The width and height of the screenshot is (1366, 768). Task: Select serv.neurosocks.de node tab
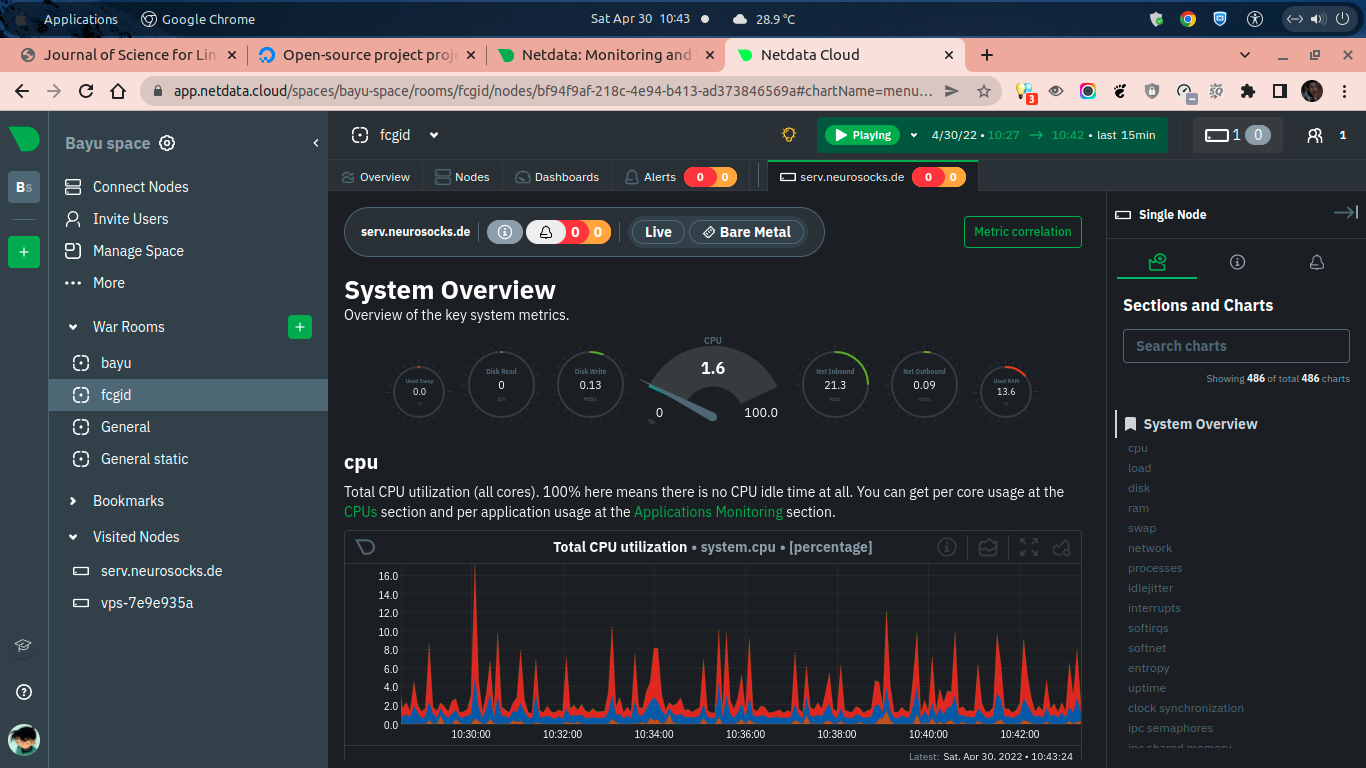pos(873,177)
